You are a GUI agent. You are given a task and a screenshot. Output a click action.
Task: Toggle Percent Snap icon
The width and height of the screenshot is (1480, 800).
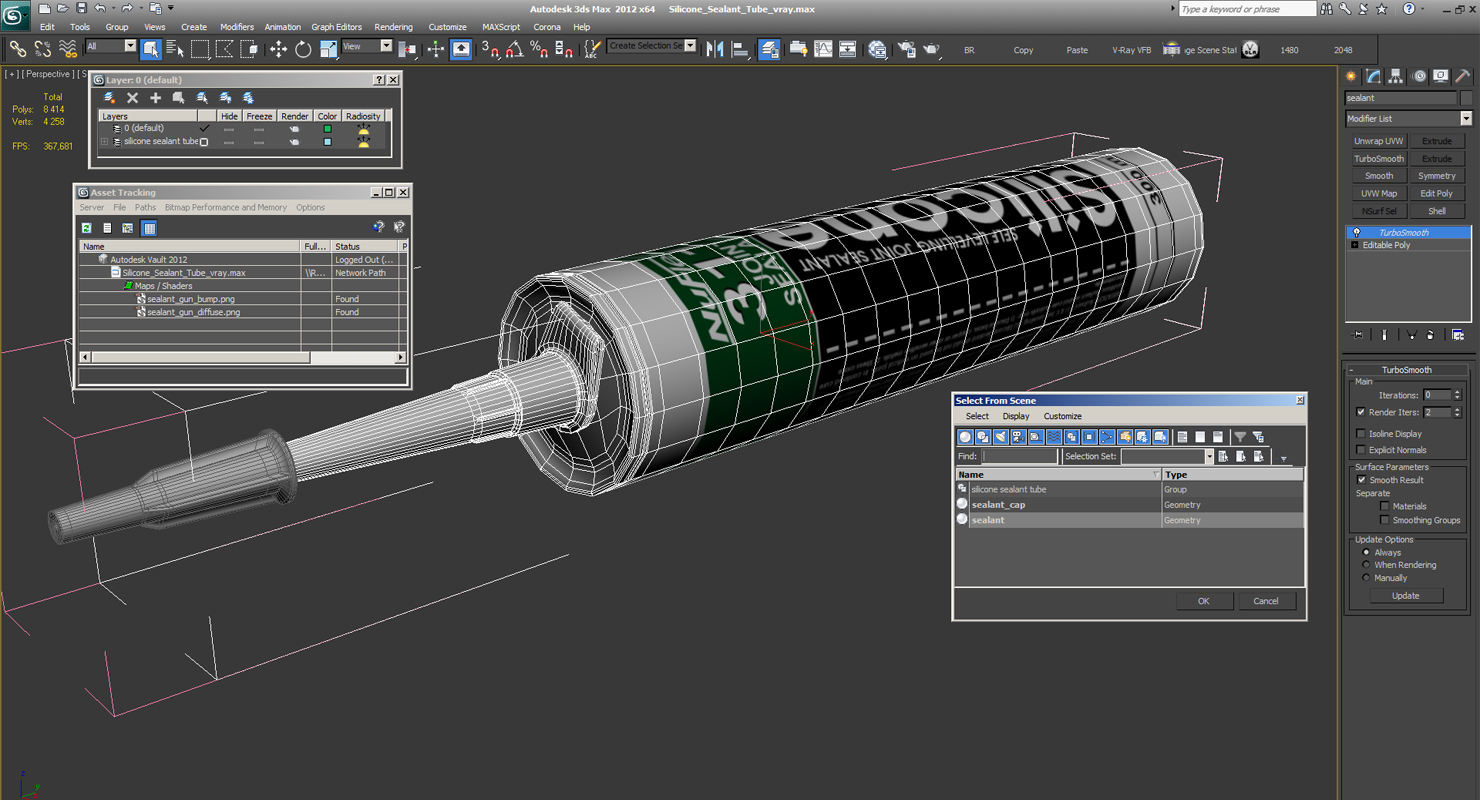pyautogui.click(x=539, y=49)
